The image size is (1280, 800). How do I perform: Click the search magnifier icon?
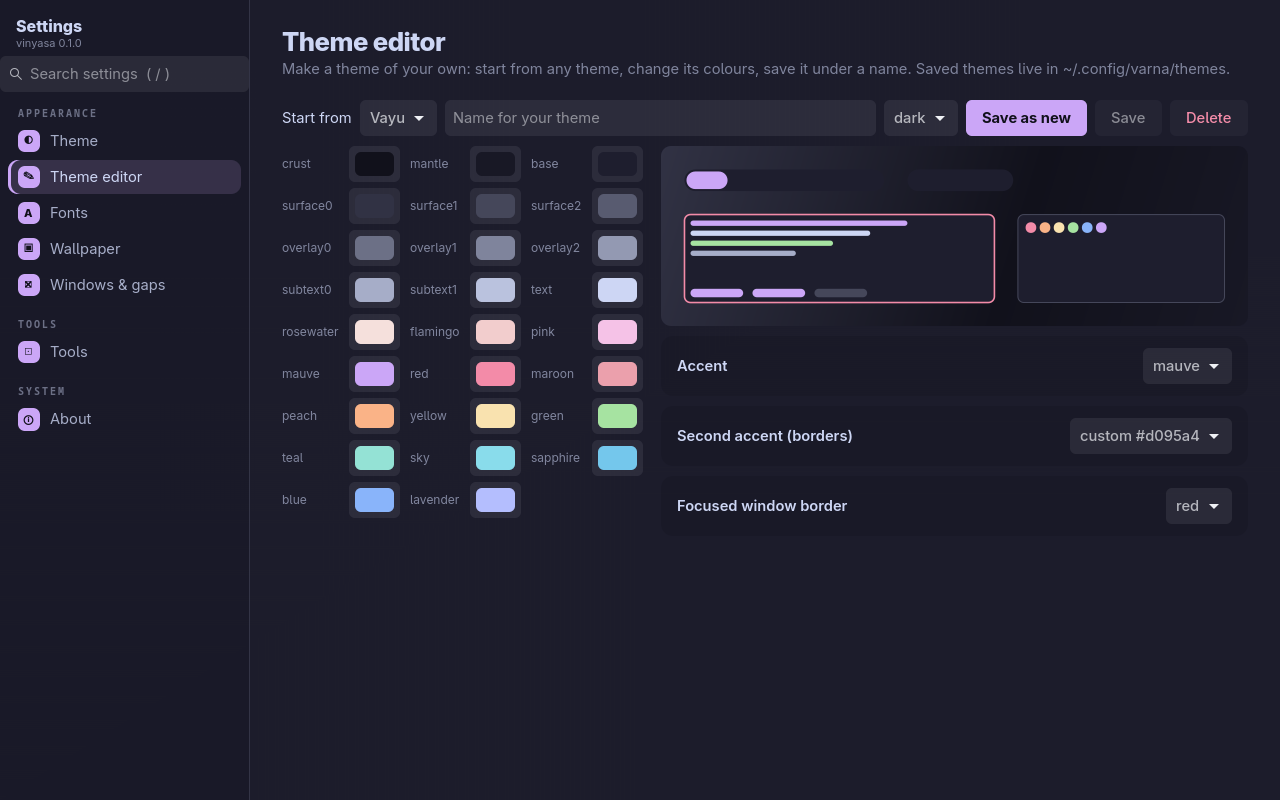pos(16,74)
